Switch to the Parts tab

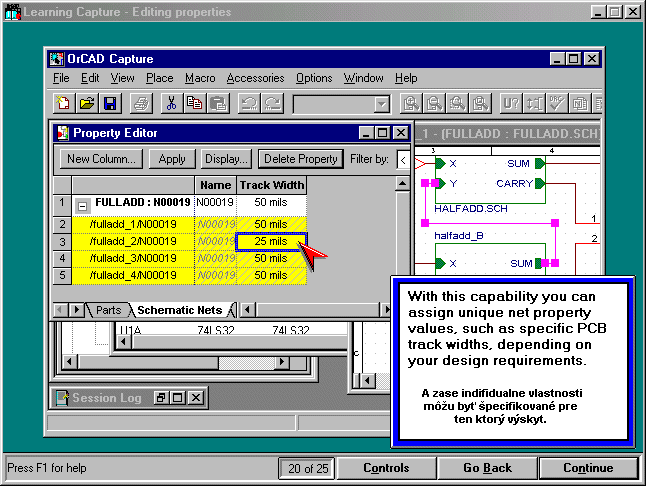109,310
